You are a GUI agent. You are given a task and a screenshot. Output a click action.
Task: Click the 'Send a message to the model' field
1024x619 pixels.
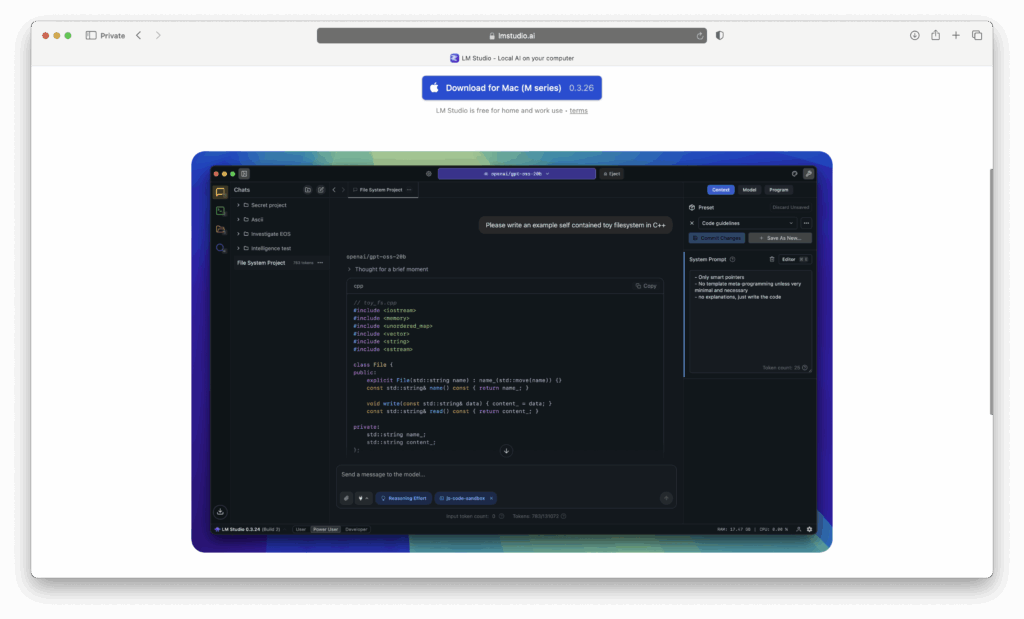(506, 475)
